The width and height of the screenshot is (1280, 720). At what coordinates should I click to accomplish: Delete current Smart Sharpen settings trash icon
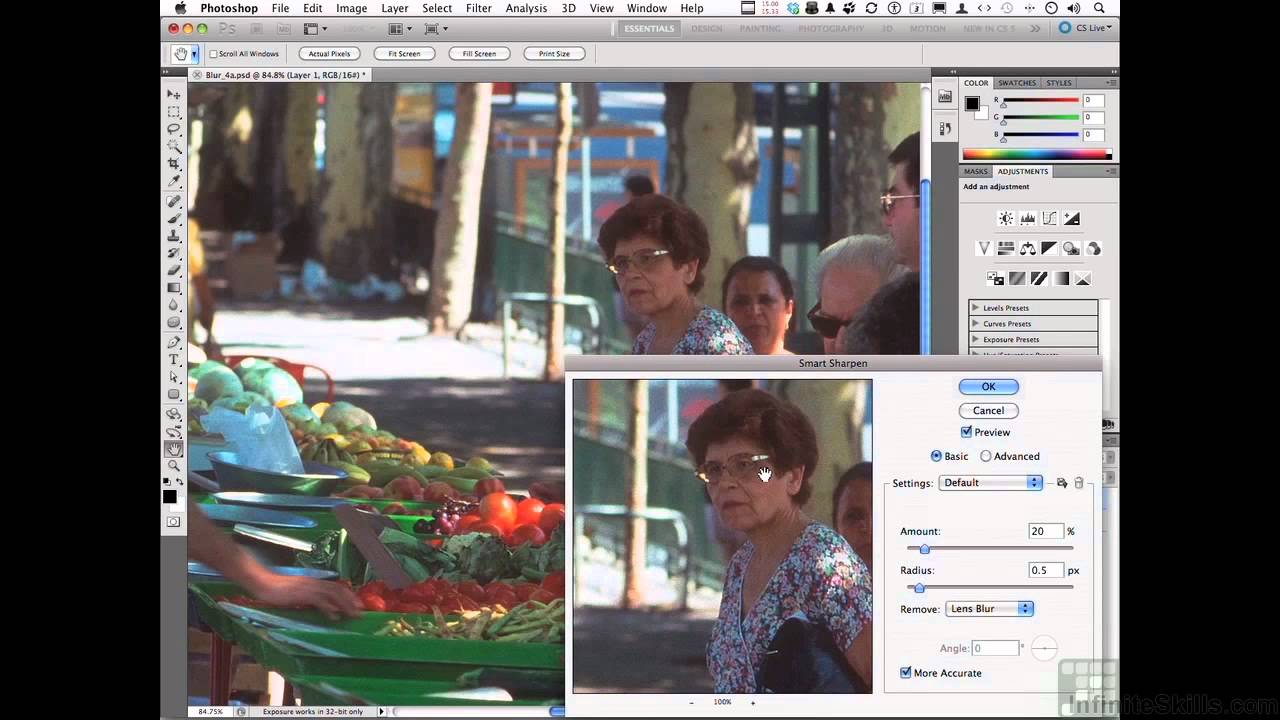click(x=1079, y=483)
